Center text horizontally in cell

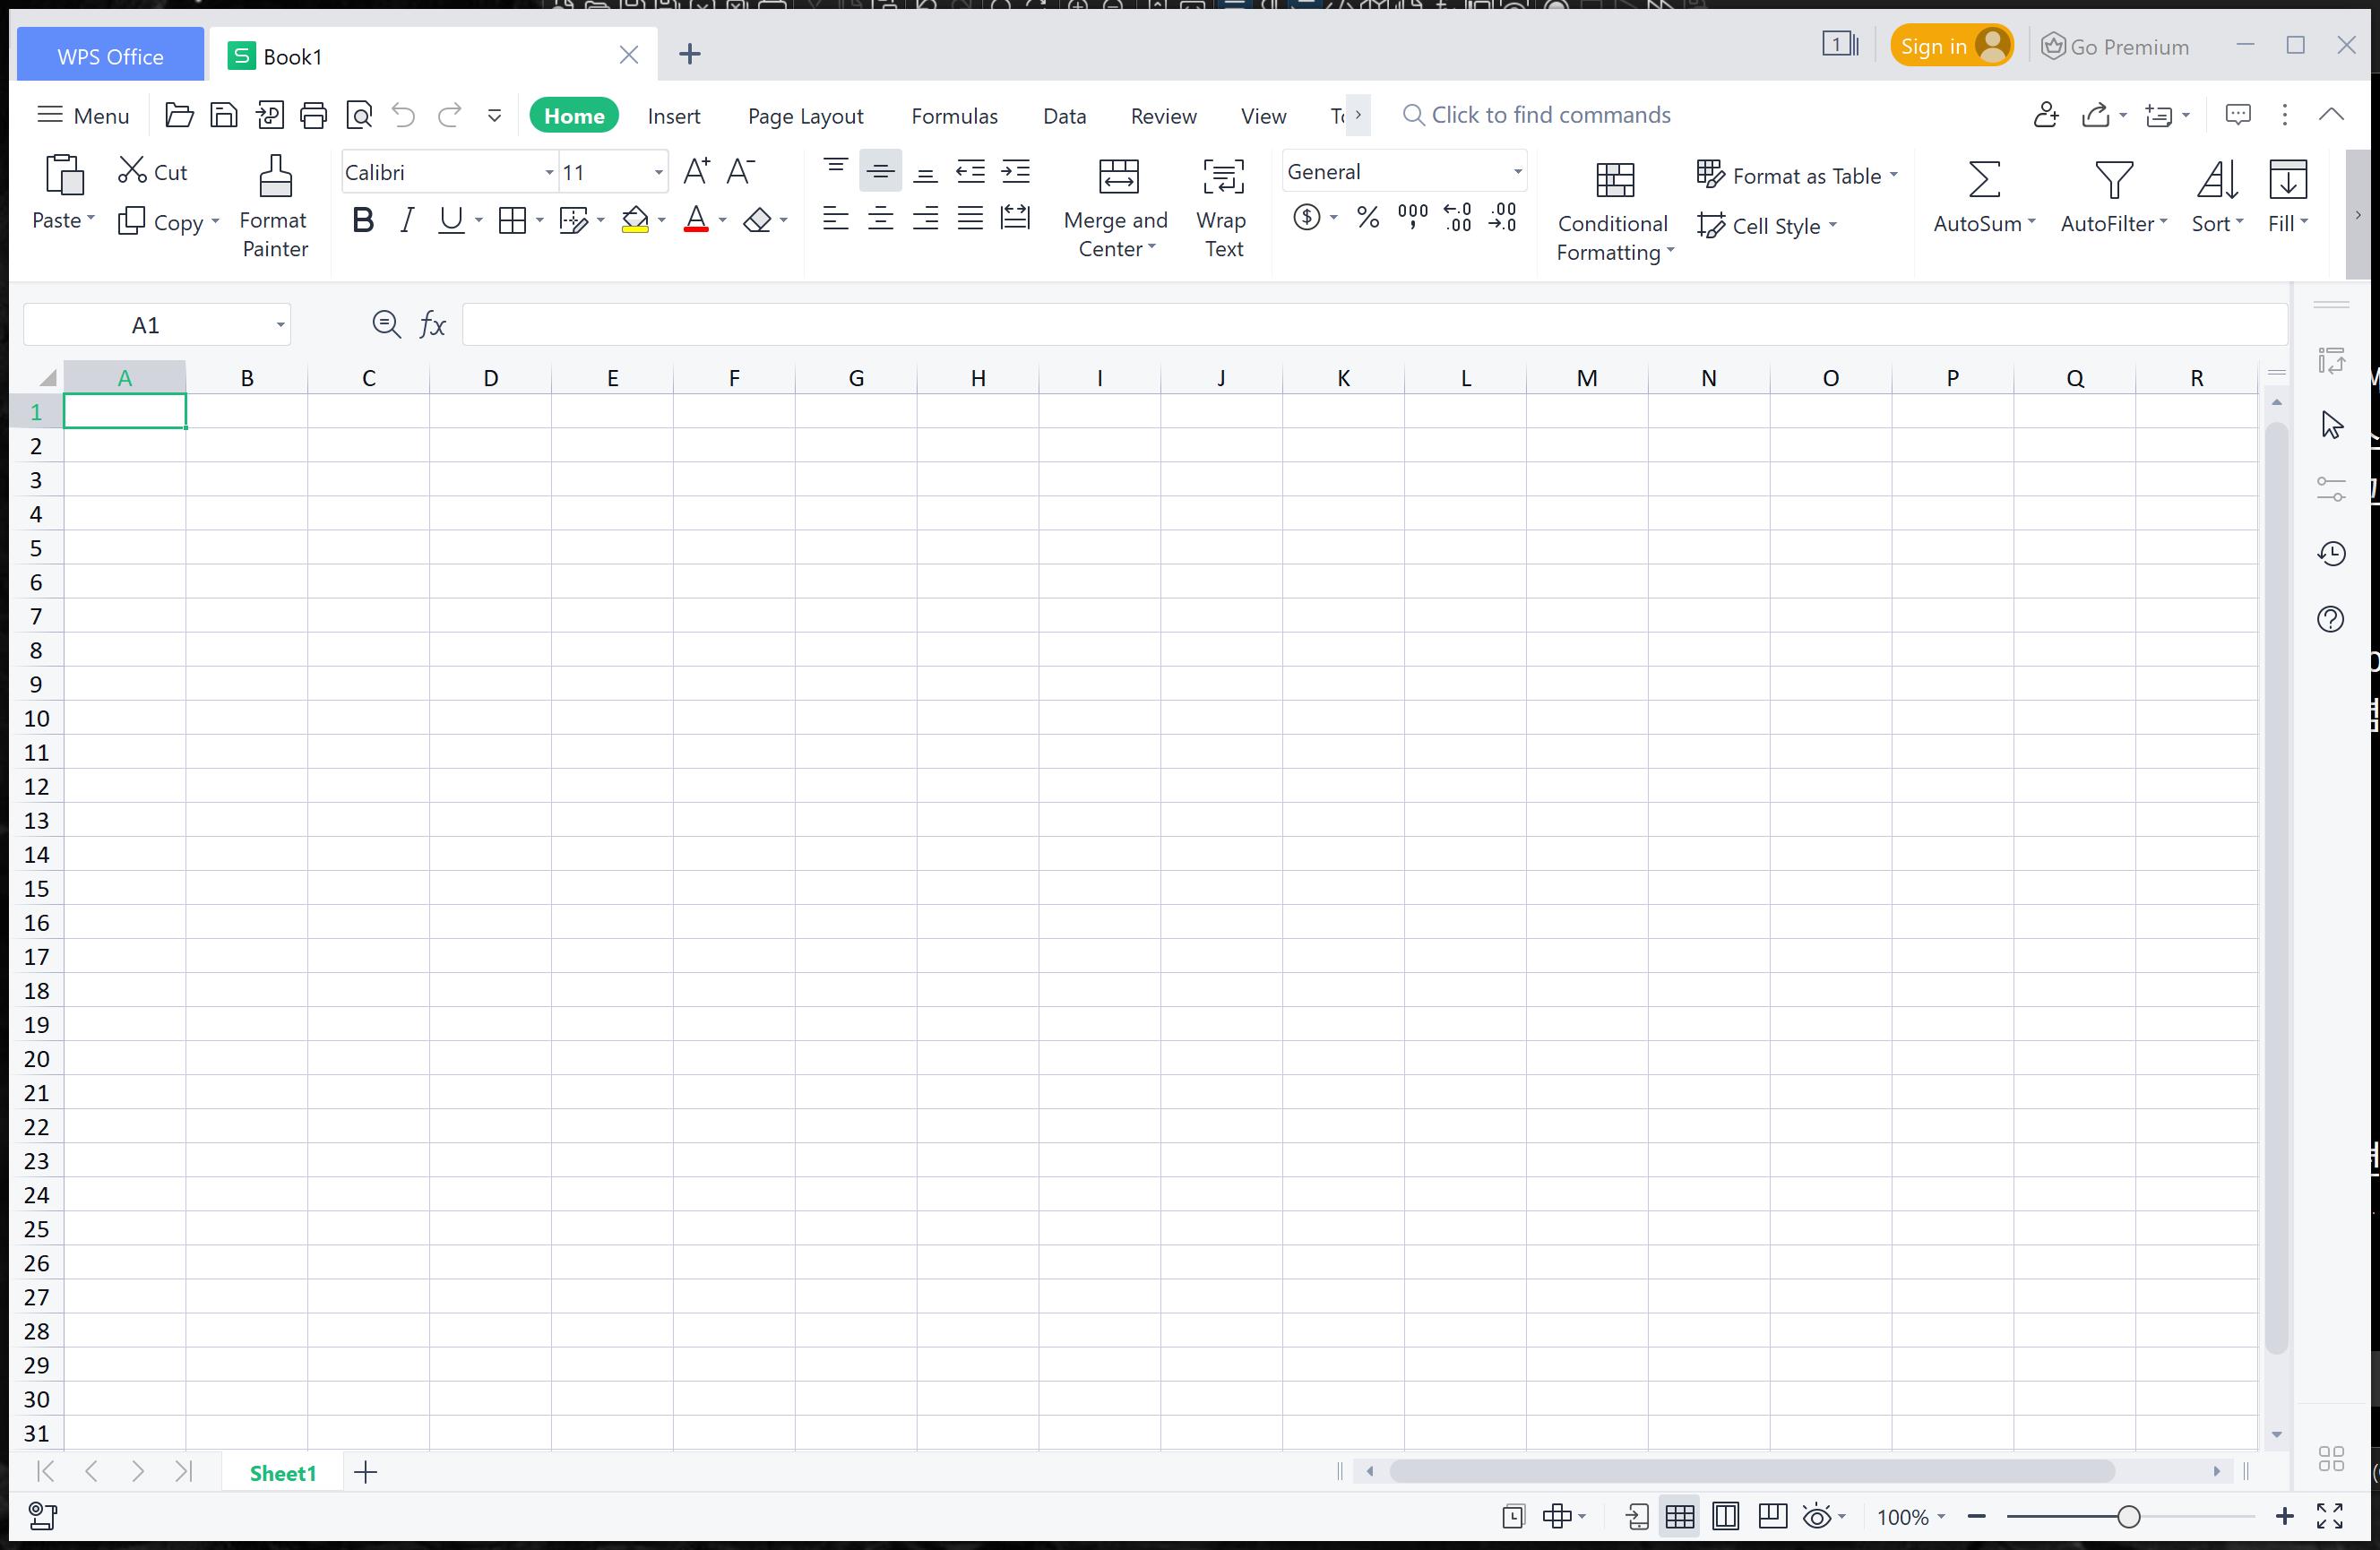click(881, 218)
